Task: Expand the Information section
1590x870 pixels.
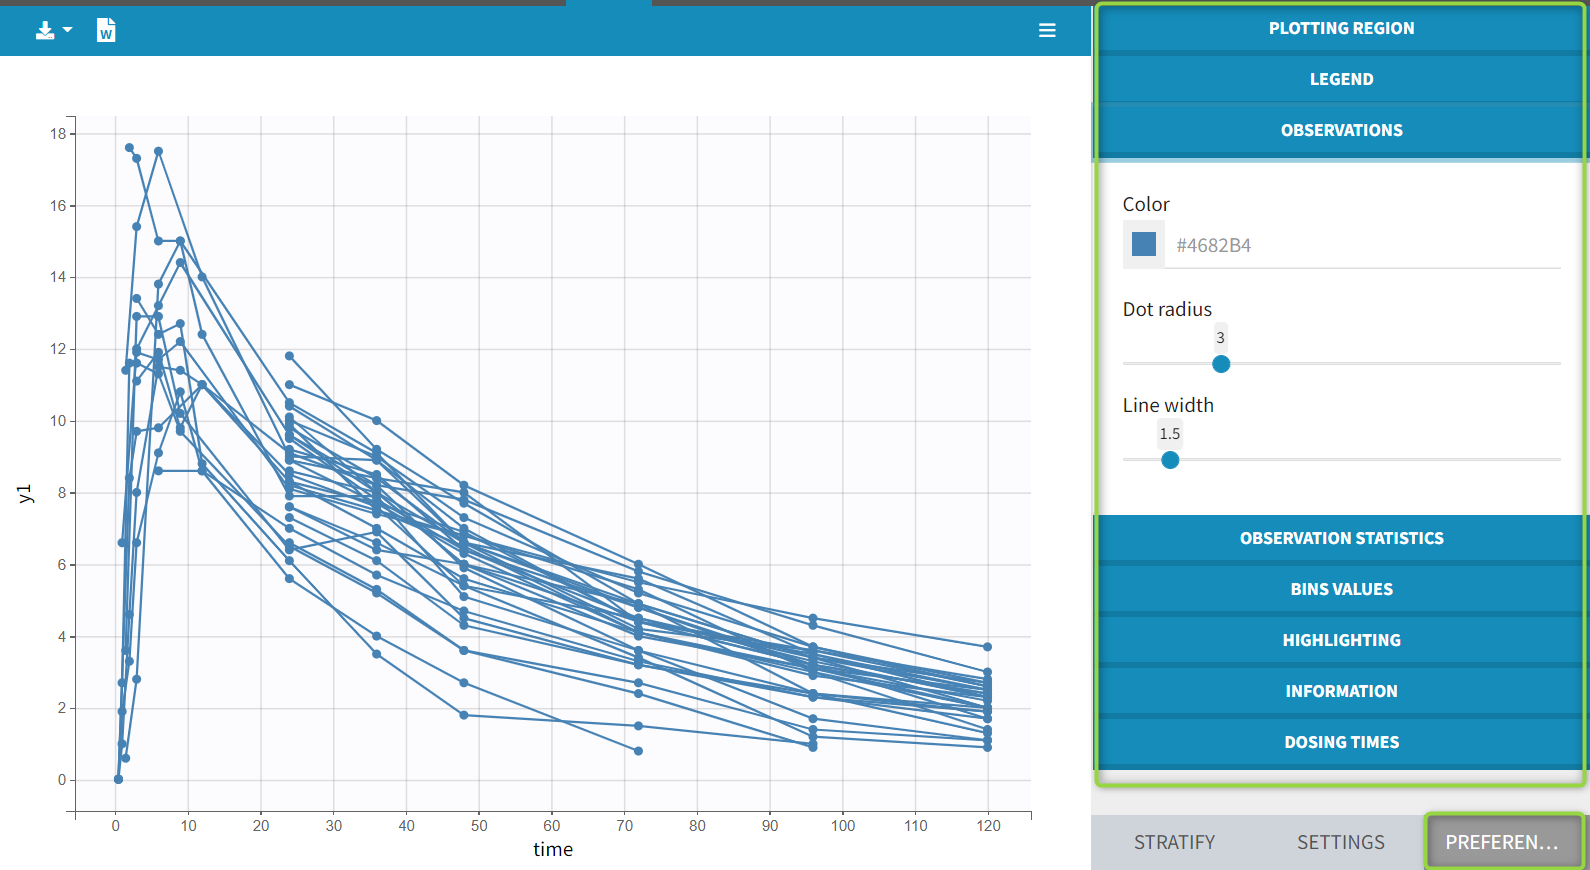Action: (1341, 691)
